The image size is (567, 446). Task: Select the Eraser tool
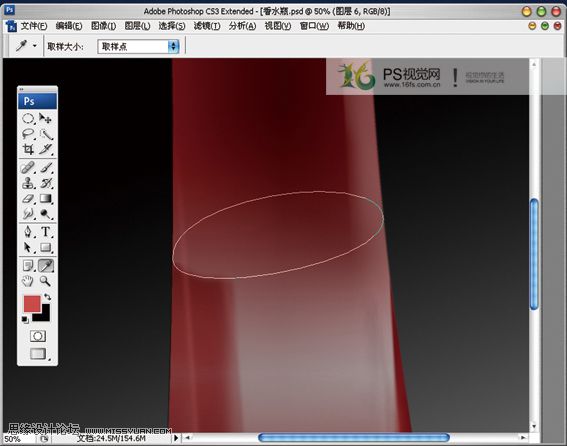(28, 198)
